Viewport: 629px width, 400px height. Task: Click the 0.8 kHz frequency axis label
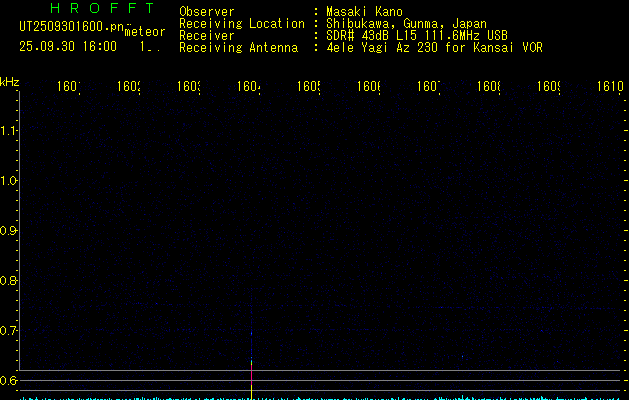9,281
